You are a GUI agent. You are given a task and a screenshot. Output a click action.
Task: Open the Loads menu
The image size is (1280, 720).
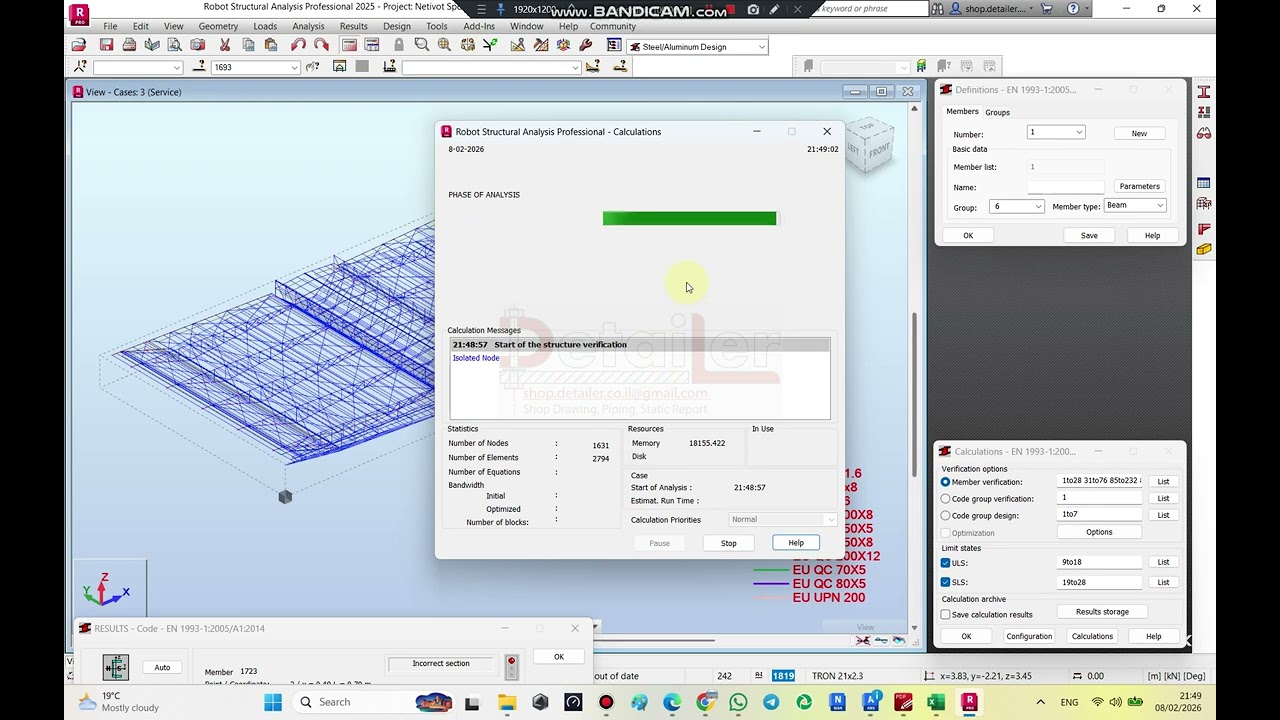(265, 26)
